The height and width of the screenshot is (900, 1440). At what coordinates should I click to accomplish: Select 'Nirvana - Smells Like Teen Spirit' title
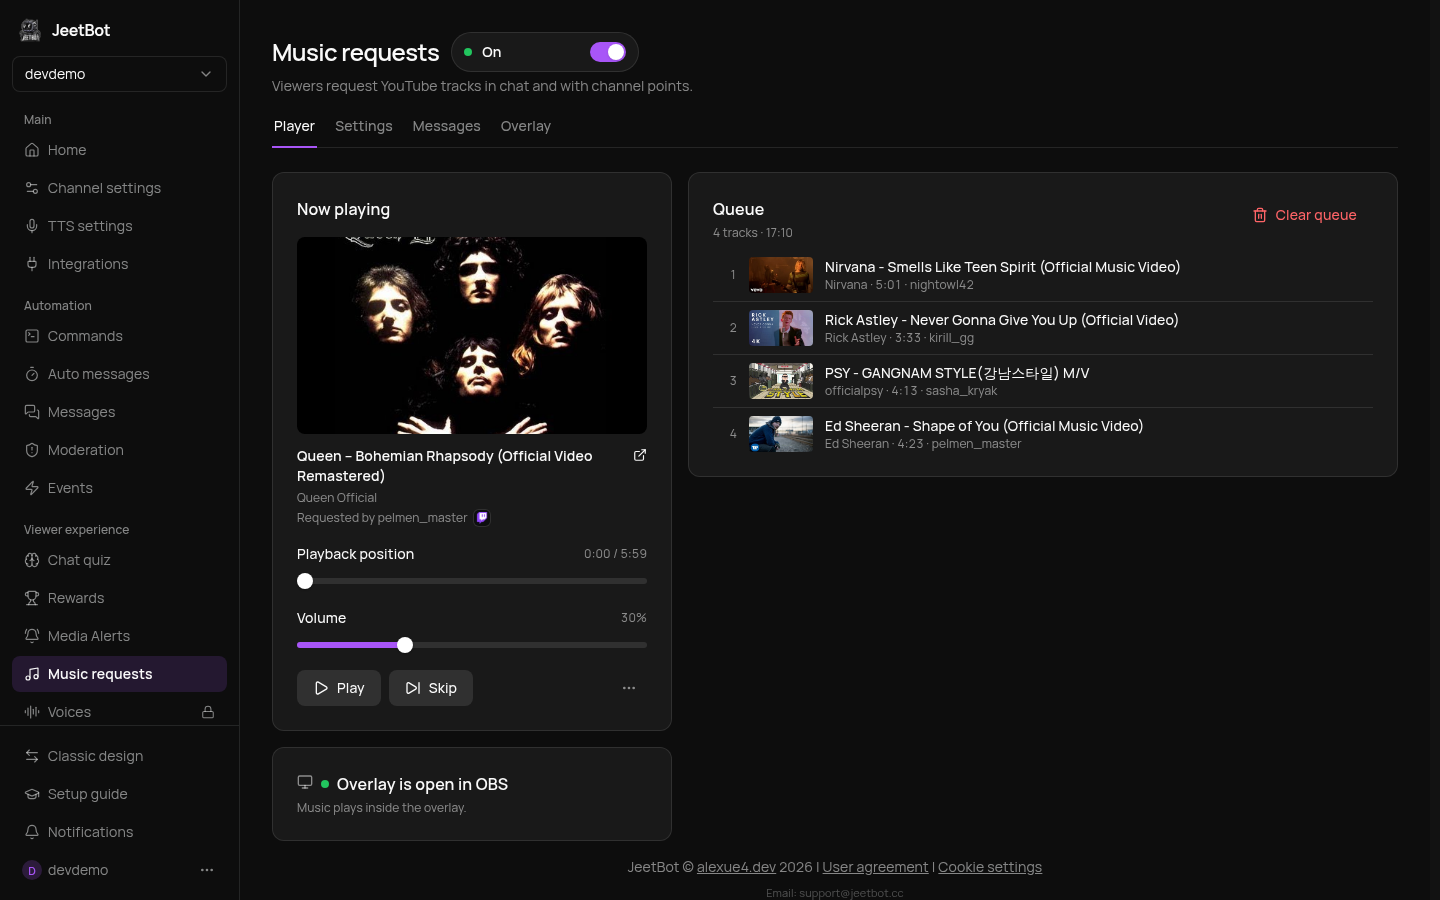click(x=1002, y=267)
